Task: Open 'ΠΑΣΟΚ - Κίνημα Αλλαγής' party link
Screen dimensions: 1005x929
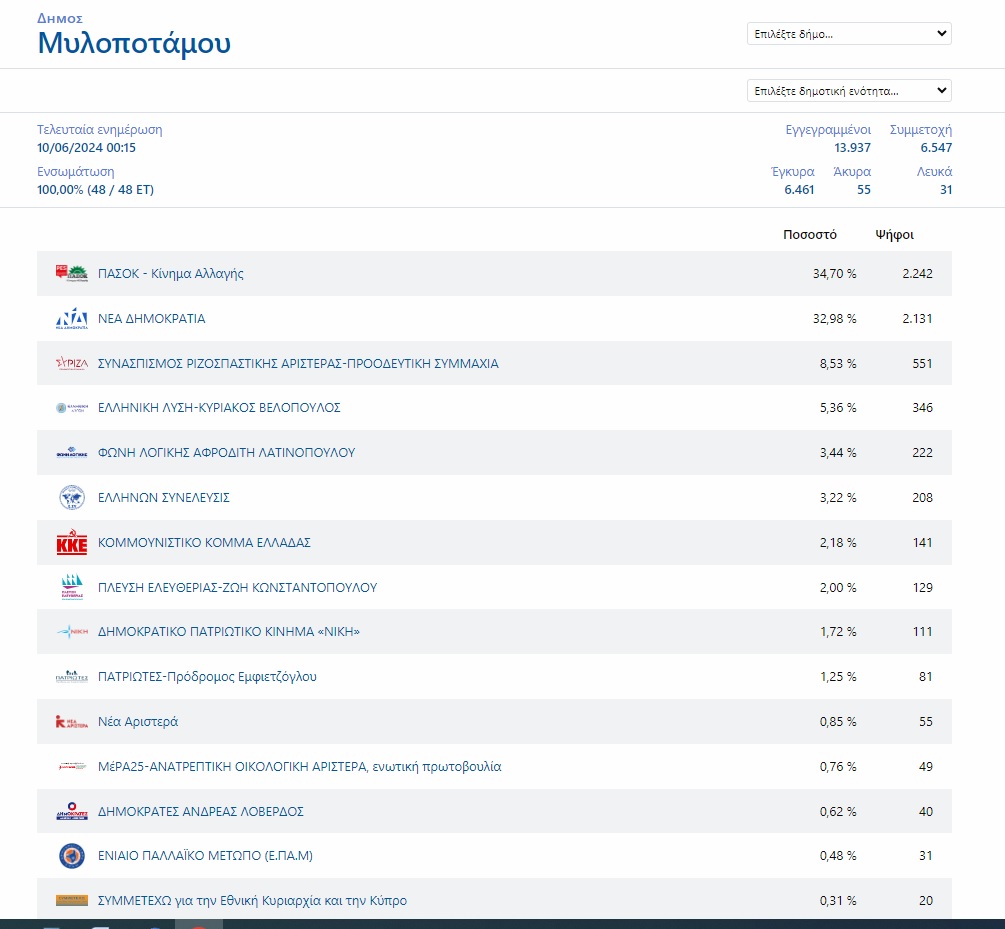Action: pyautogui.click(x=170, y=273)
